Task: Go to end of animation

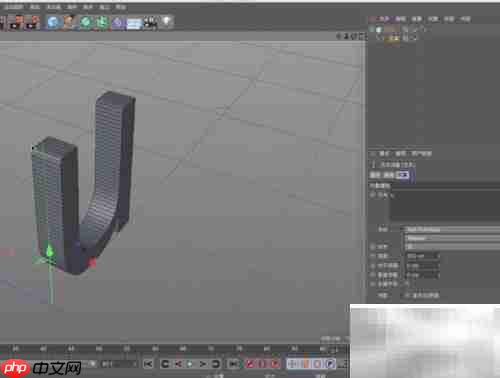Action: point(233,364)
